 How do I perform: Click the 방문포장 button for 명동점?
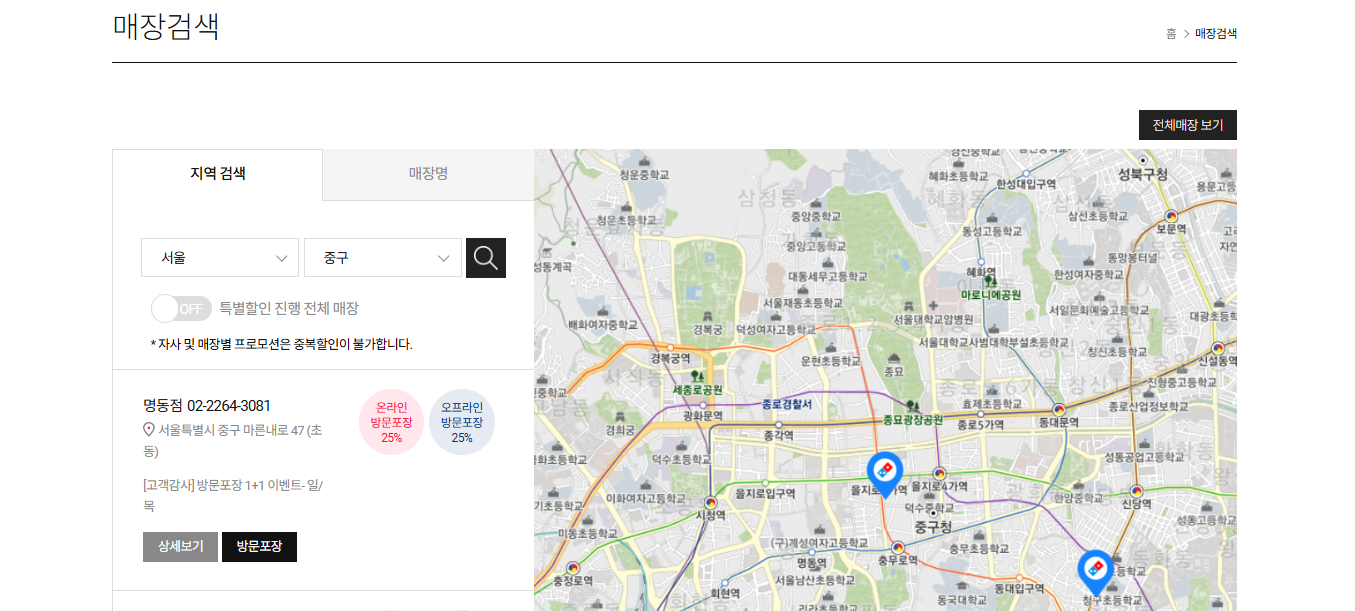pos(259,547)
